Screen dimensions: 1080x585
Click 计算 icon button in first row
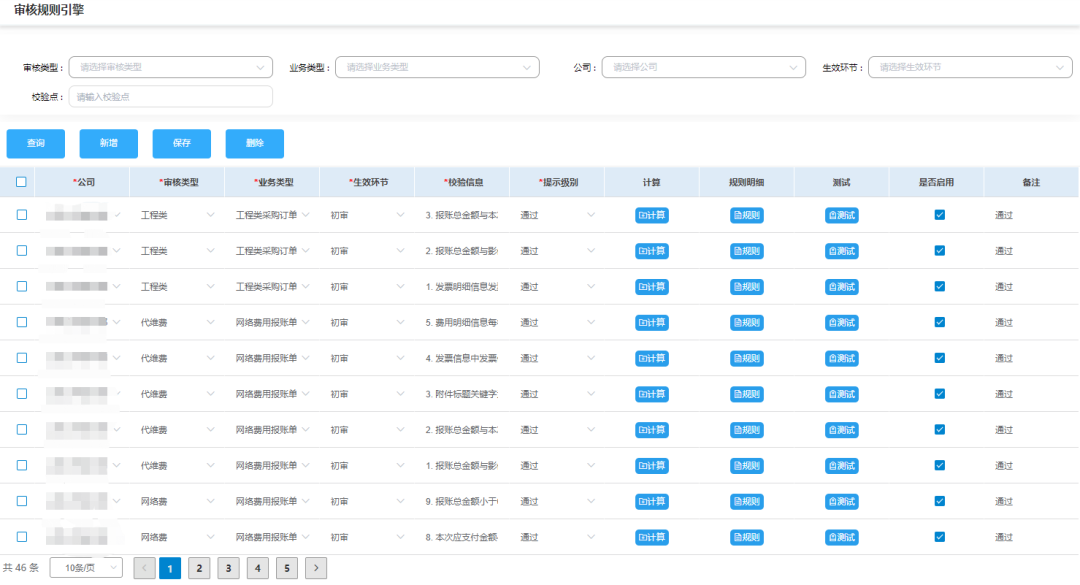pos(651,215)
